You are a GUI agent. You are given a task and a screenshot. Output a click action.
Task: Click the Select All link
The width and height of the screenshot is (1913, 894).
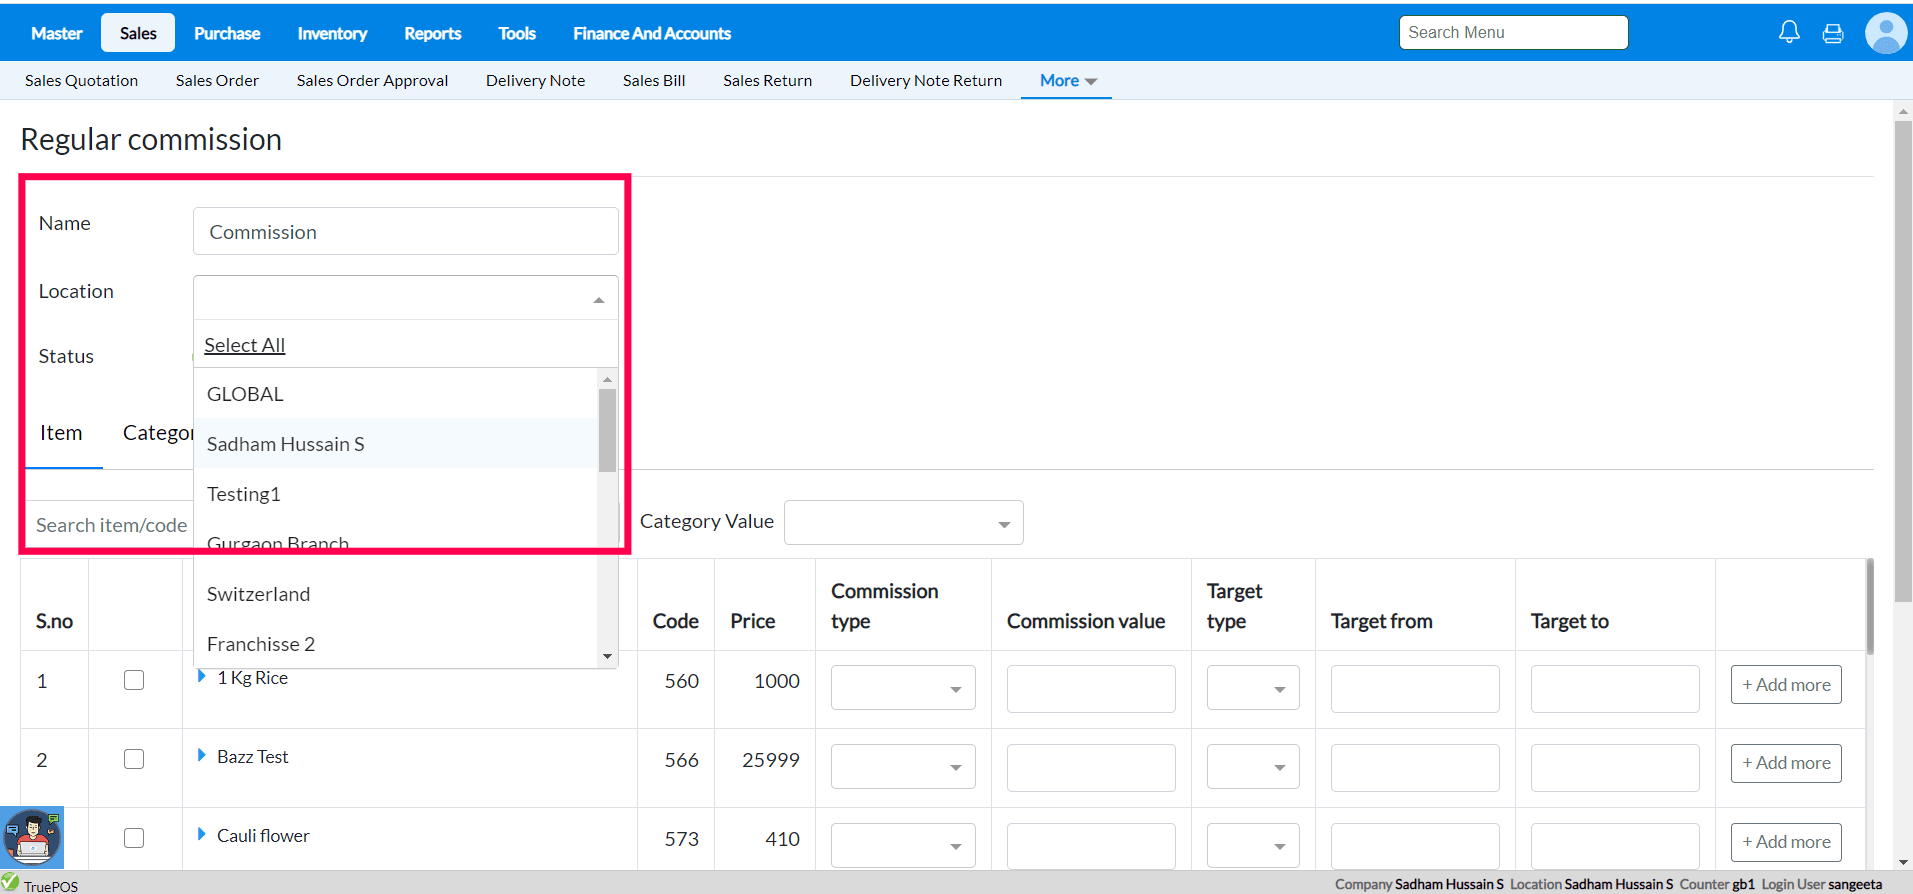coord(245,345)
